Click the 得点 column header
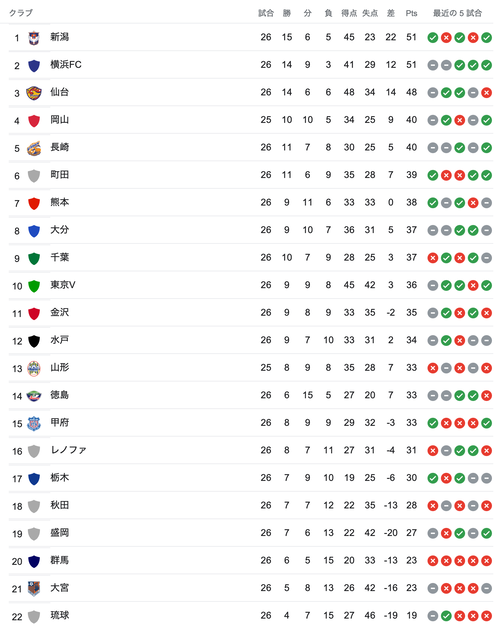The height and width of the screenshot is (630, 500). click(x=349, y=13)
